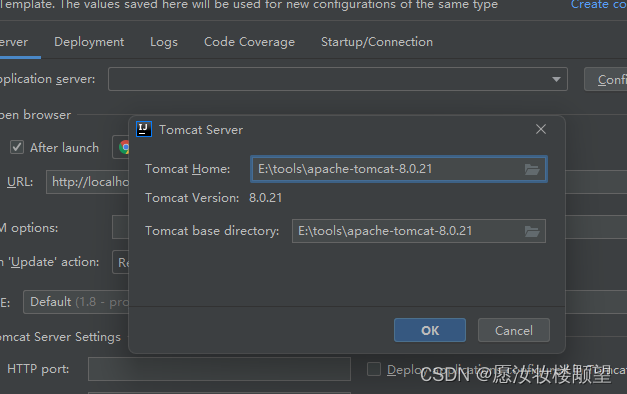Click the Create configuration link
627x394 pixels.
pyautogui.click(x=599, y=5)
